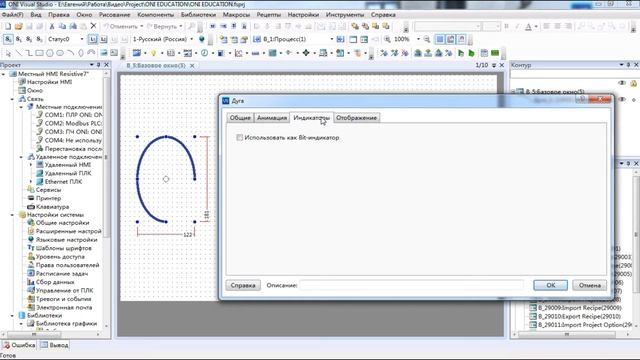
Task: Select COM2: Modbus PLC connection item
Action: click(x=73, y=123)
